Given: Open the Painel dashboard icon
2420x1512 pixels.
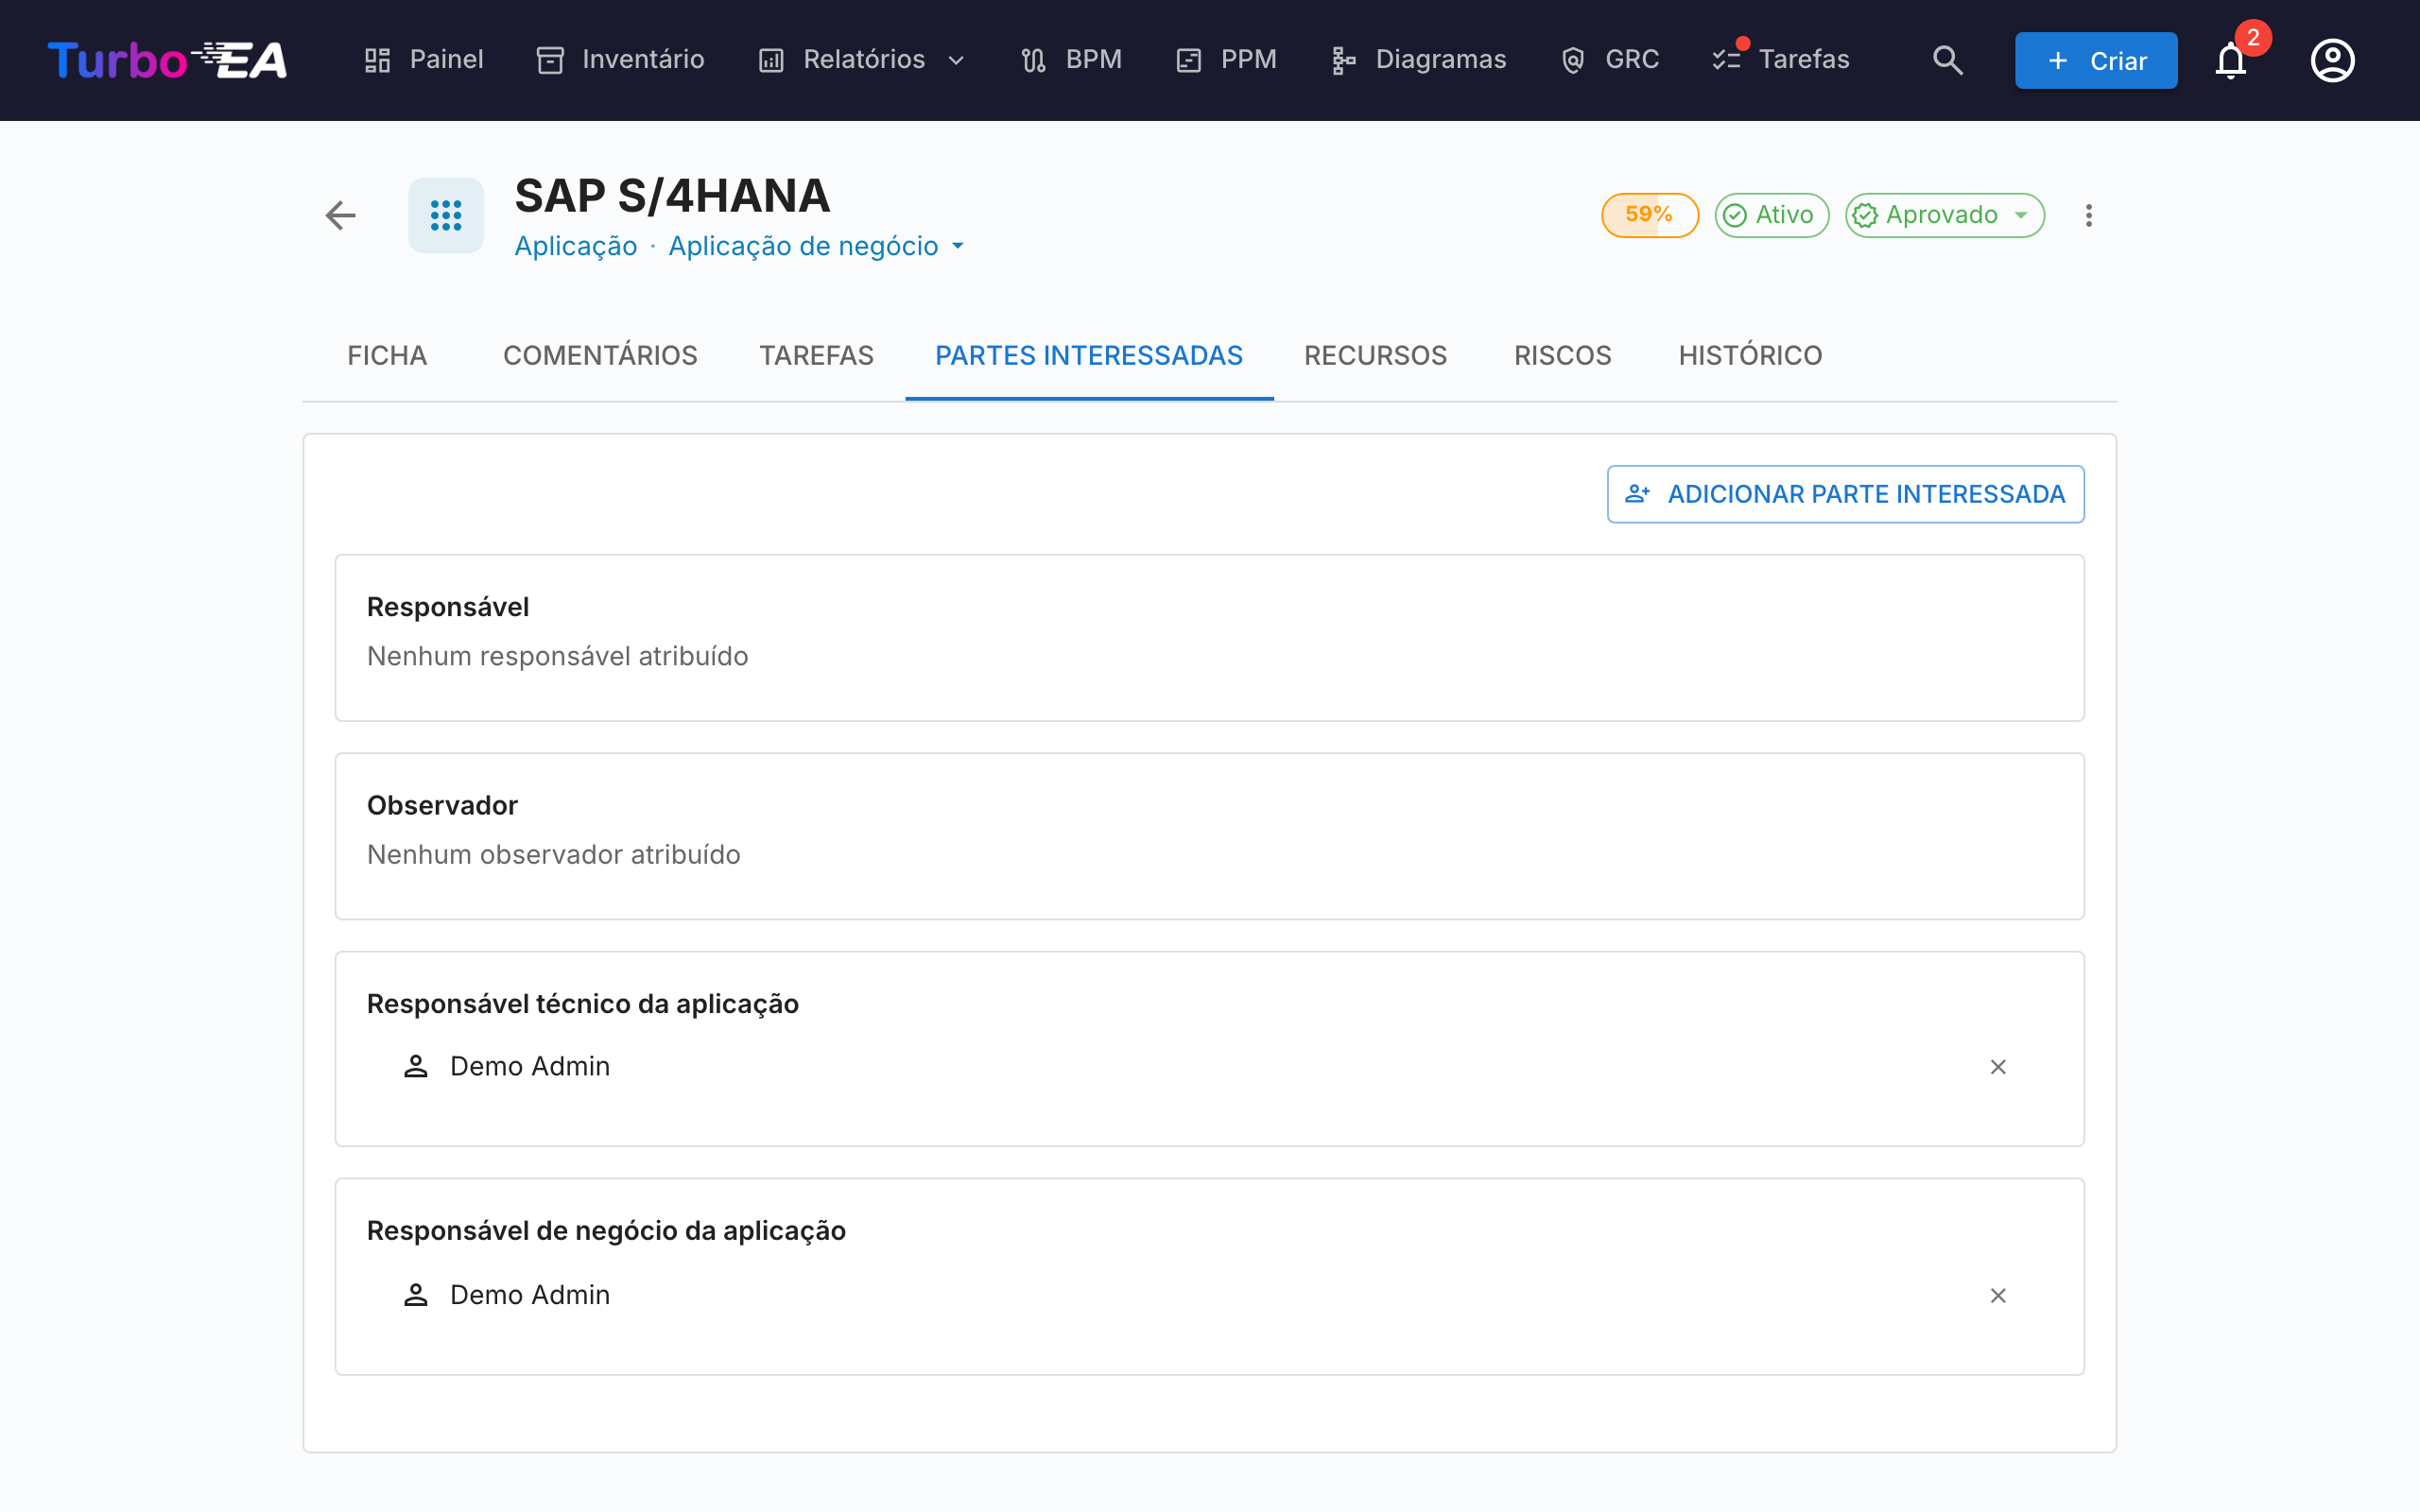Looking at the screenshot, I should pos(377,60).
